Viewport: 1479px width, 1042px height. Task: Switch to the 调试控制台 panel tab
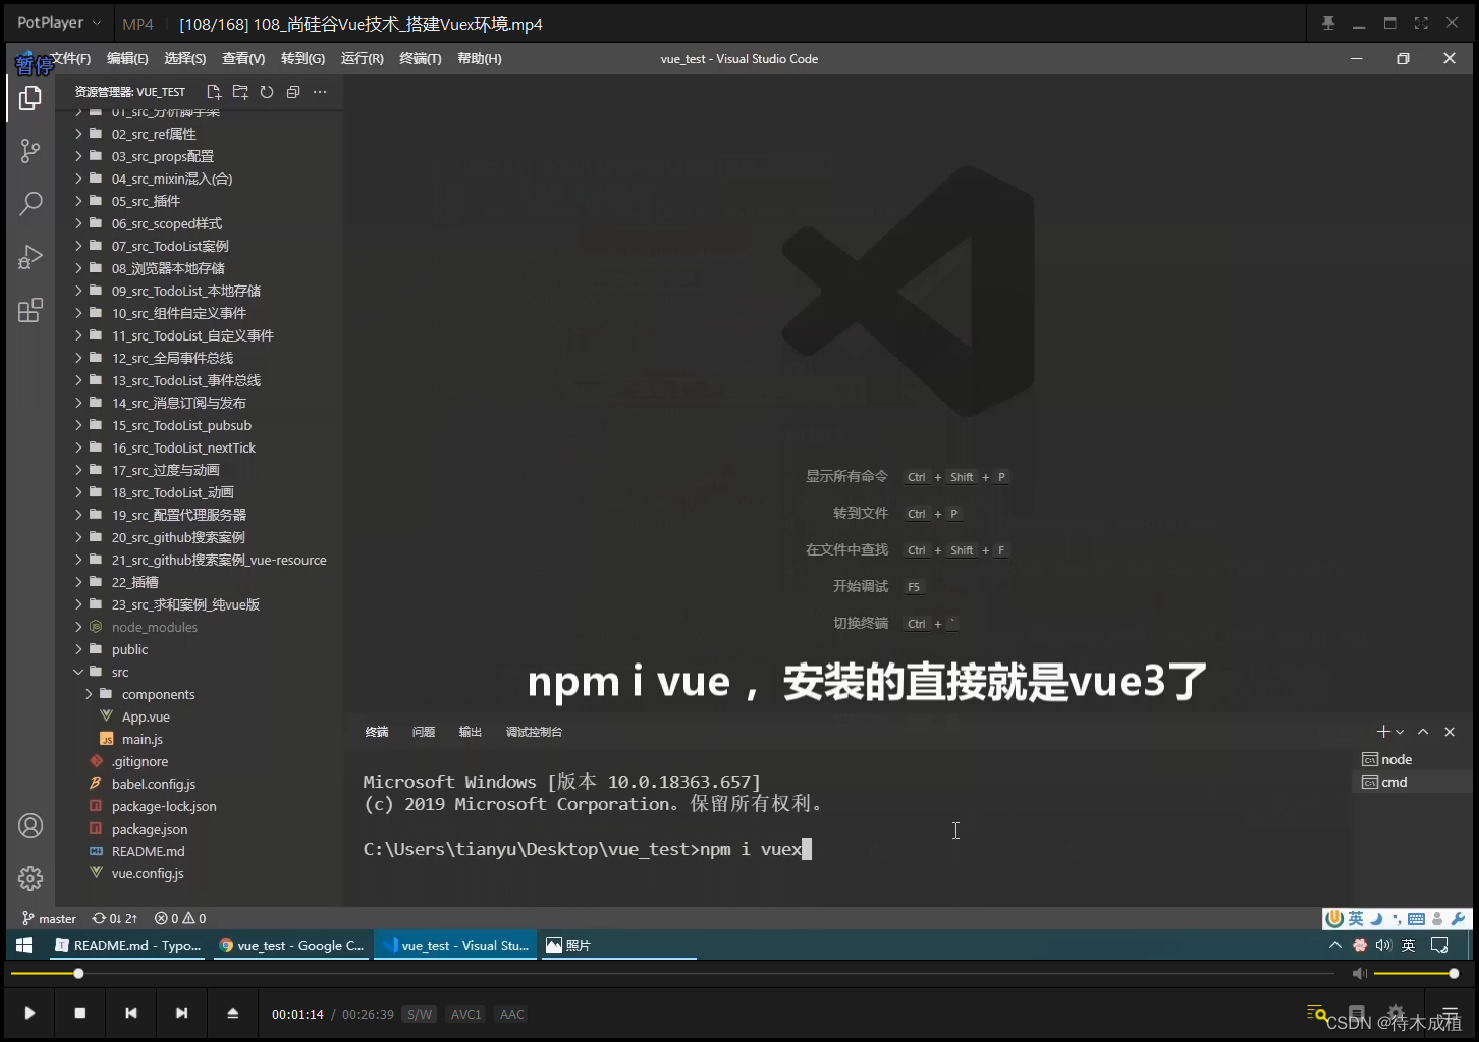(x=534, y=732)
